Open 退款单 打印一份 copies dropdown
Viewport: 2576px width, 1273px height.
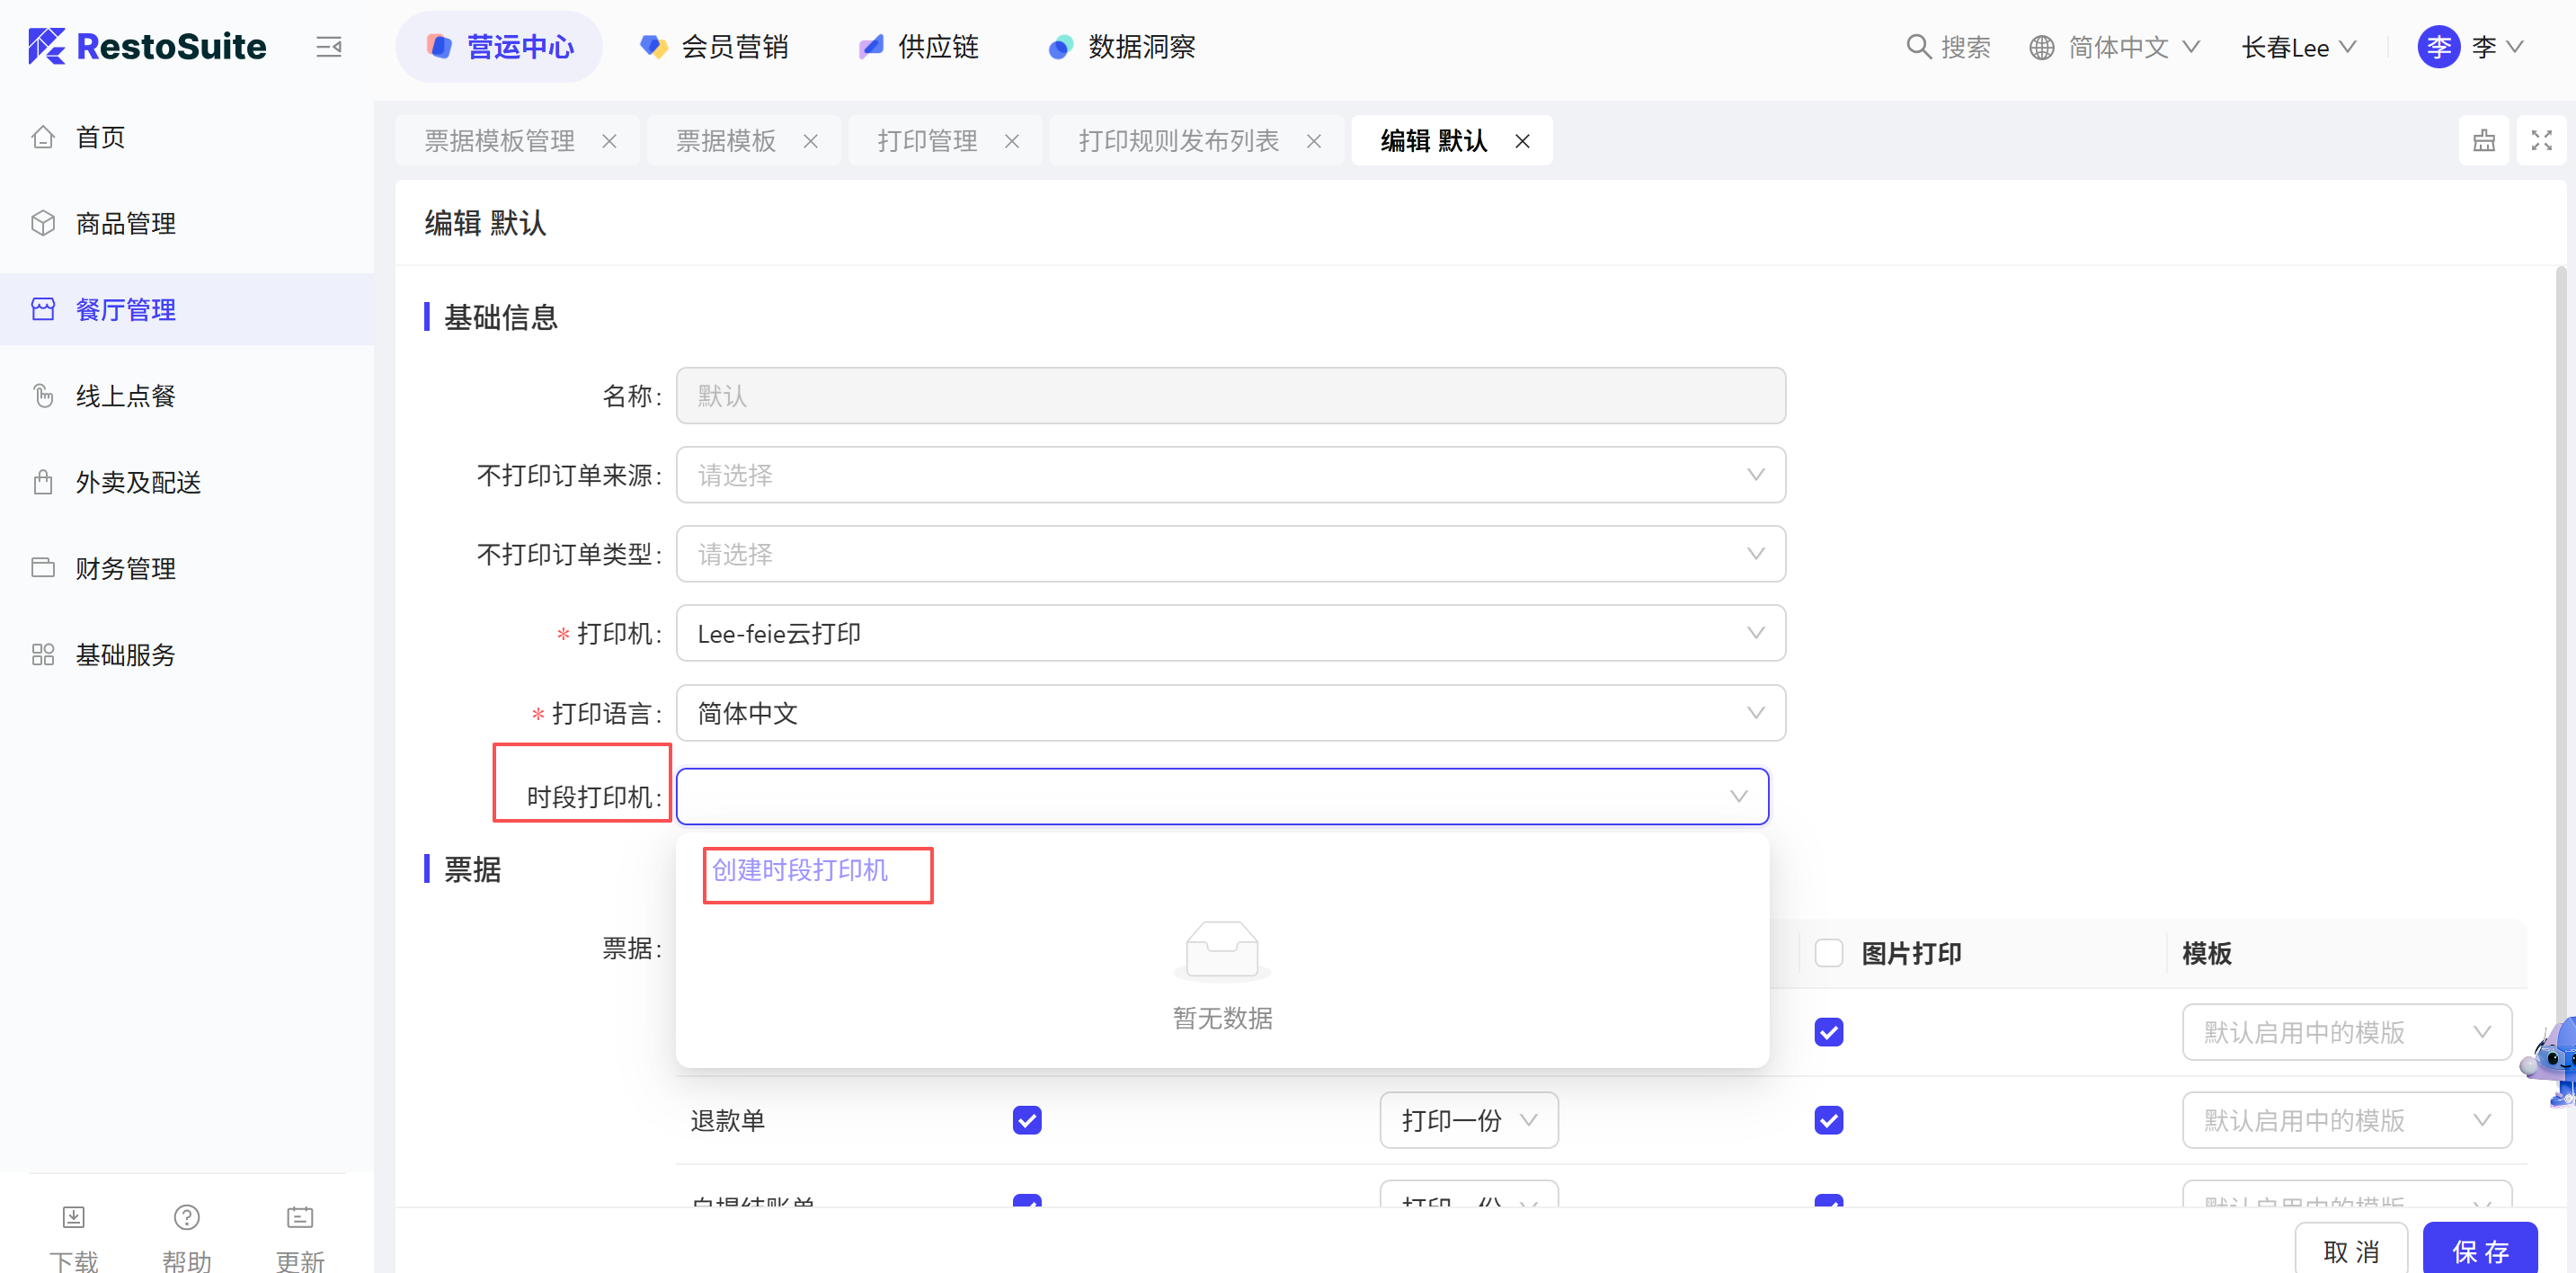coord(1468,1120)
